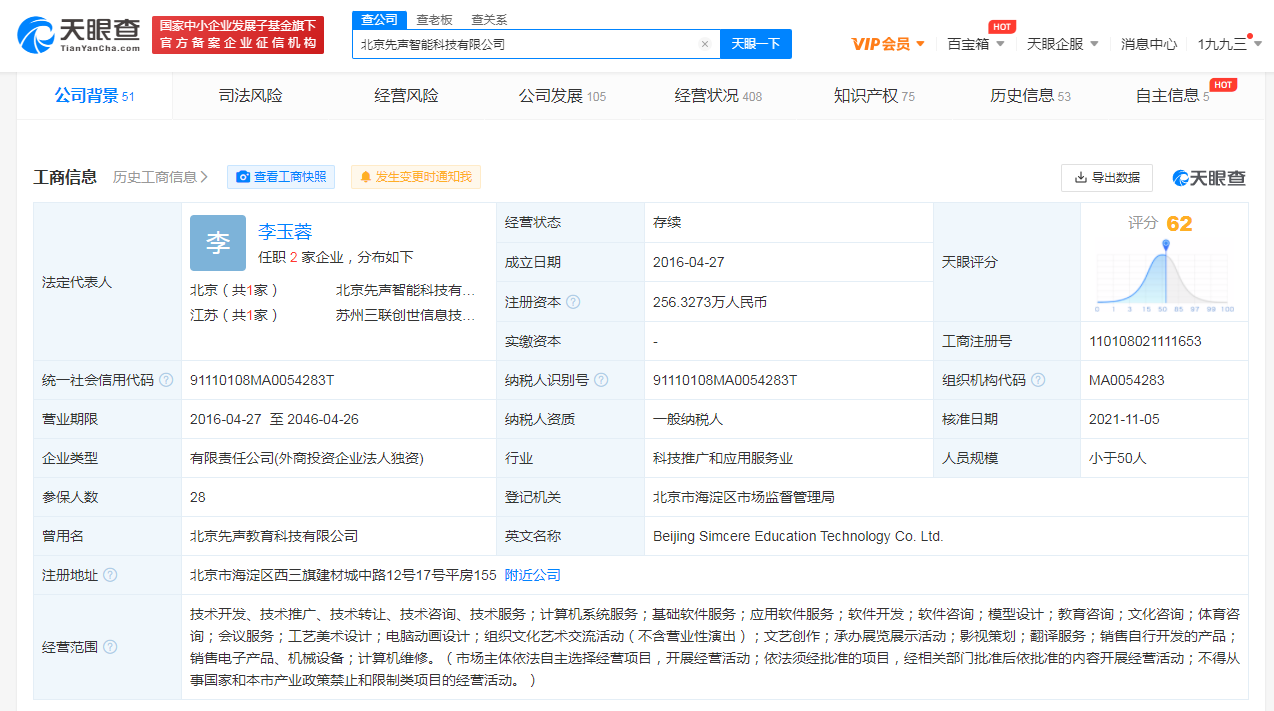Click the help icon beside 经营范围
1274x711 pixels.
[x=110, y=647]
